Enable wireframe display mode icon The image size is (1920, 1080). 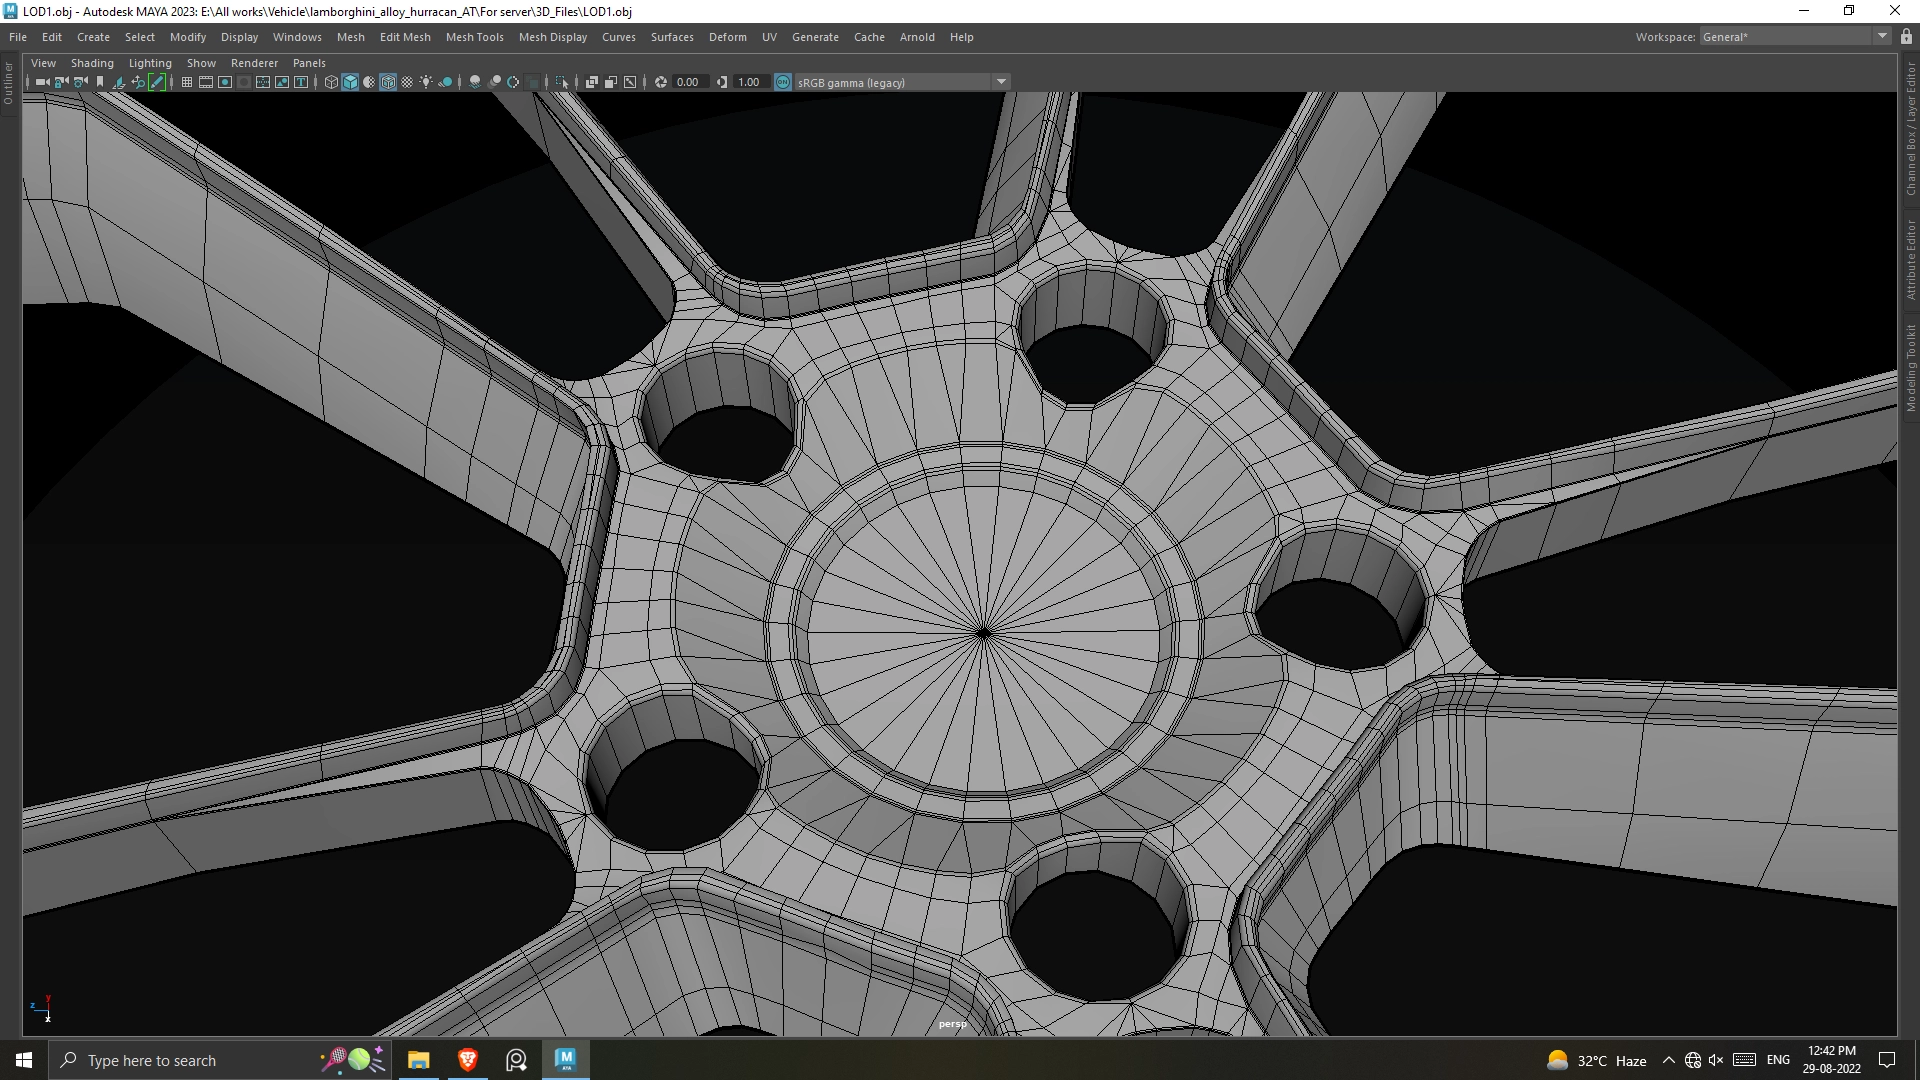click(331, 82)
